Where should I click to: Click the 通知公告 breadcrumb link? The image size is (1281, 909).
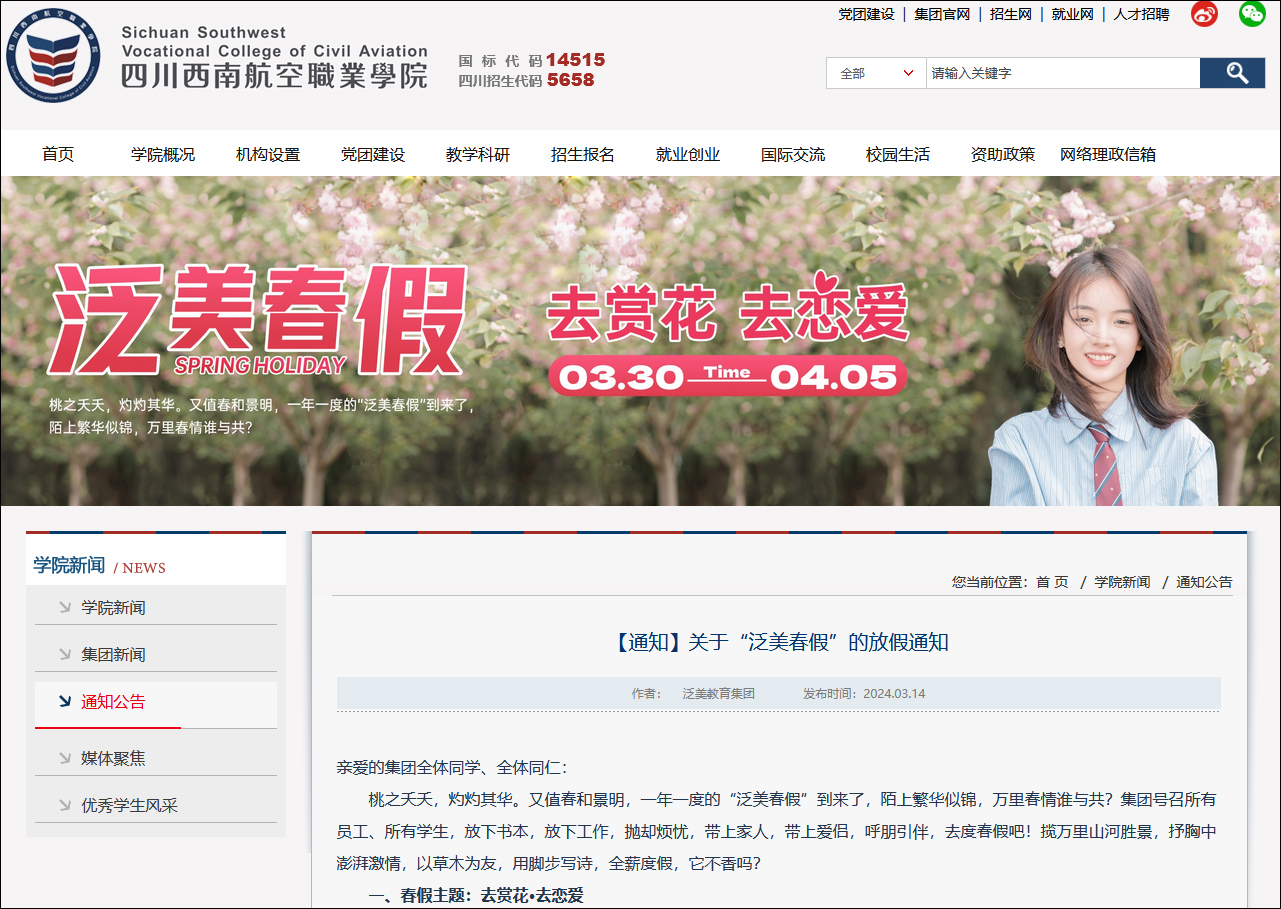1204,582
